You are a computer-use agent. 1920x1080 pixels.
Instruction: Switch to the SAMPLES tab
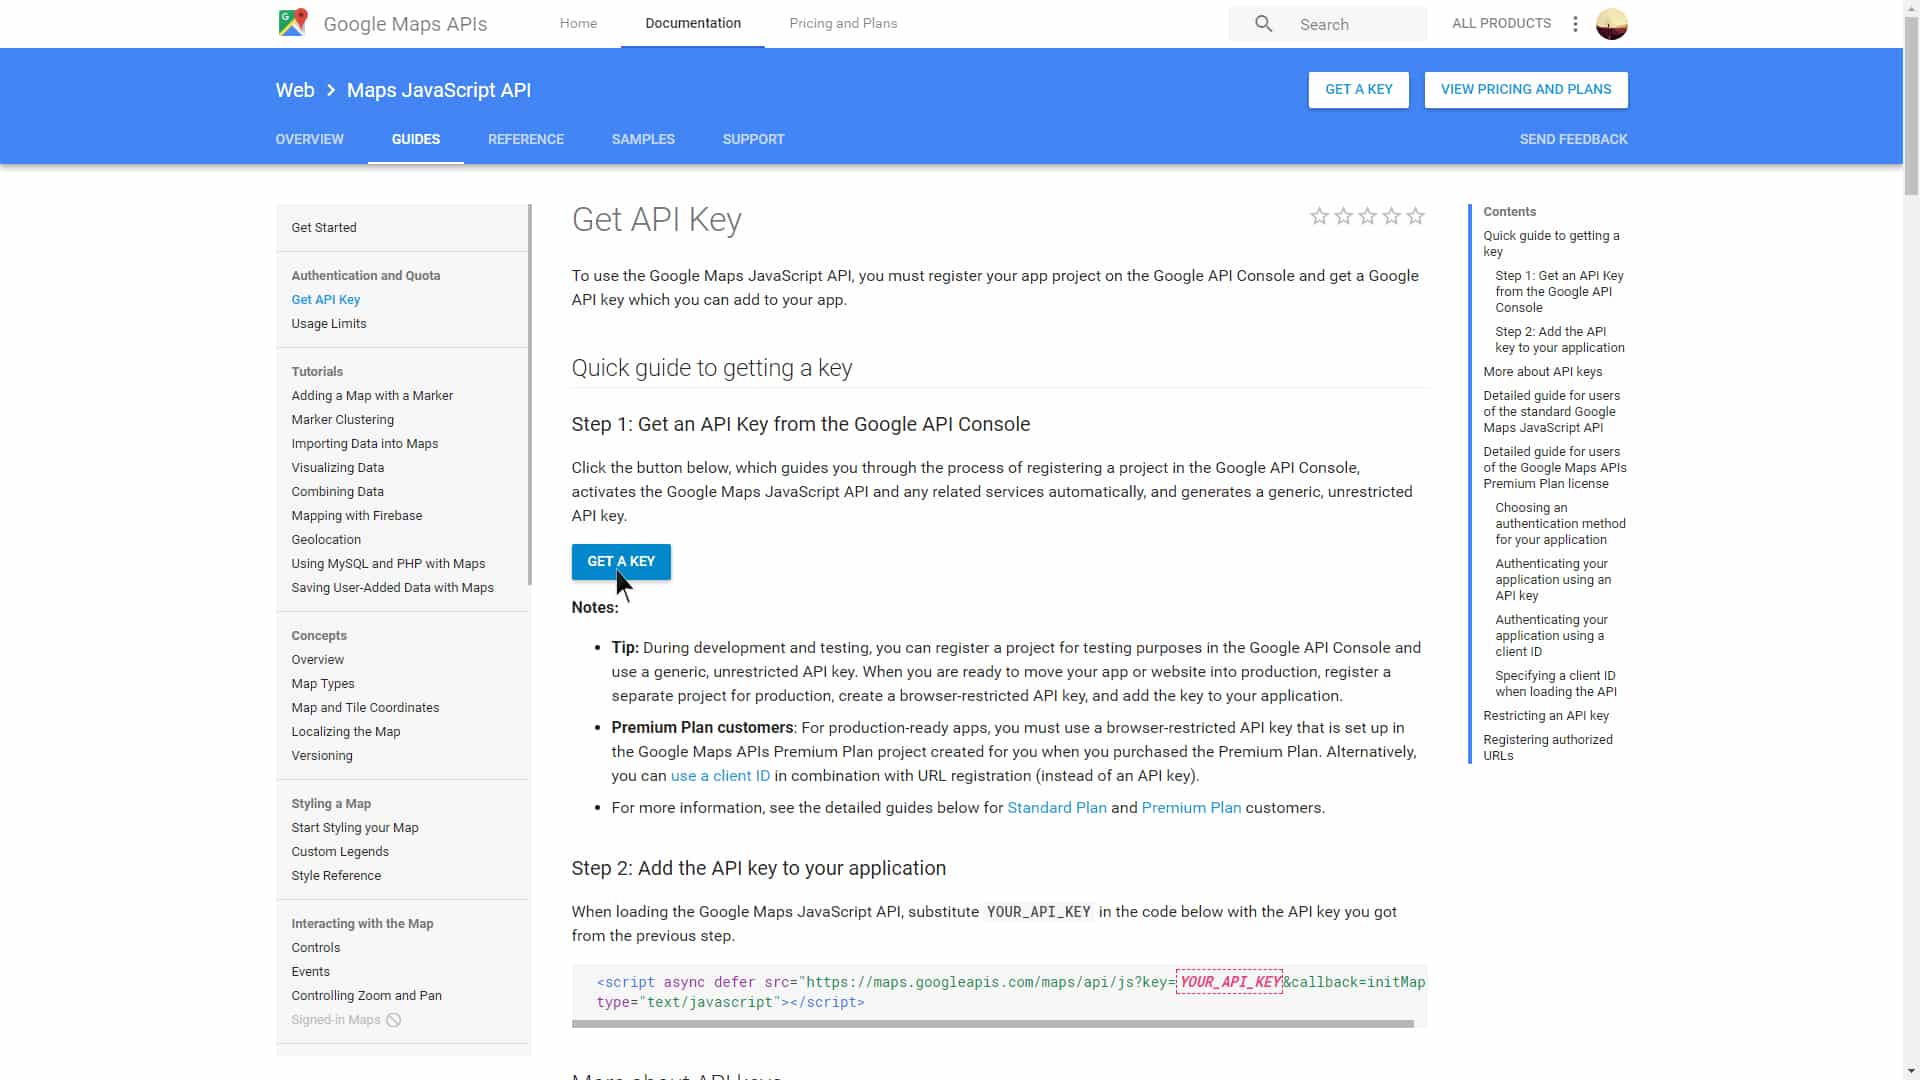643,139
